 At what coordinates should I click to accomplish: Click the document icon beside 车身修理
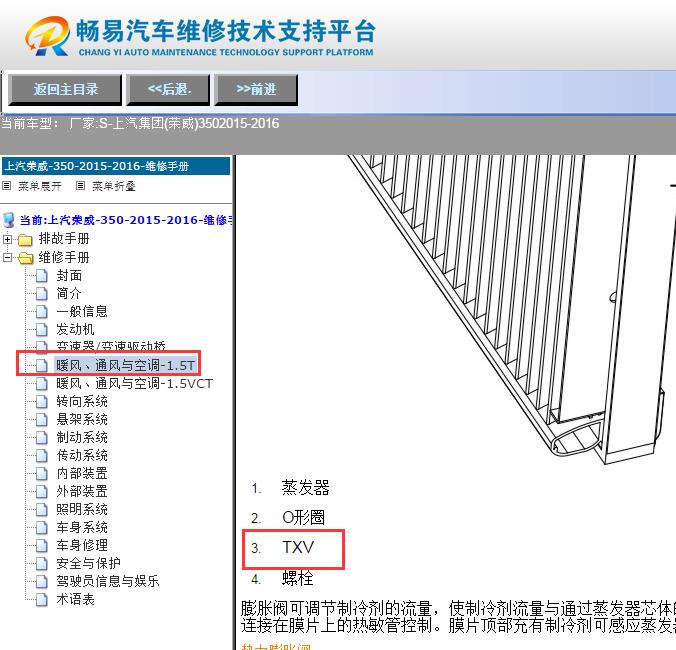click(41, 545)
